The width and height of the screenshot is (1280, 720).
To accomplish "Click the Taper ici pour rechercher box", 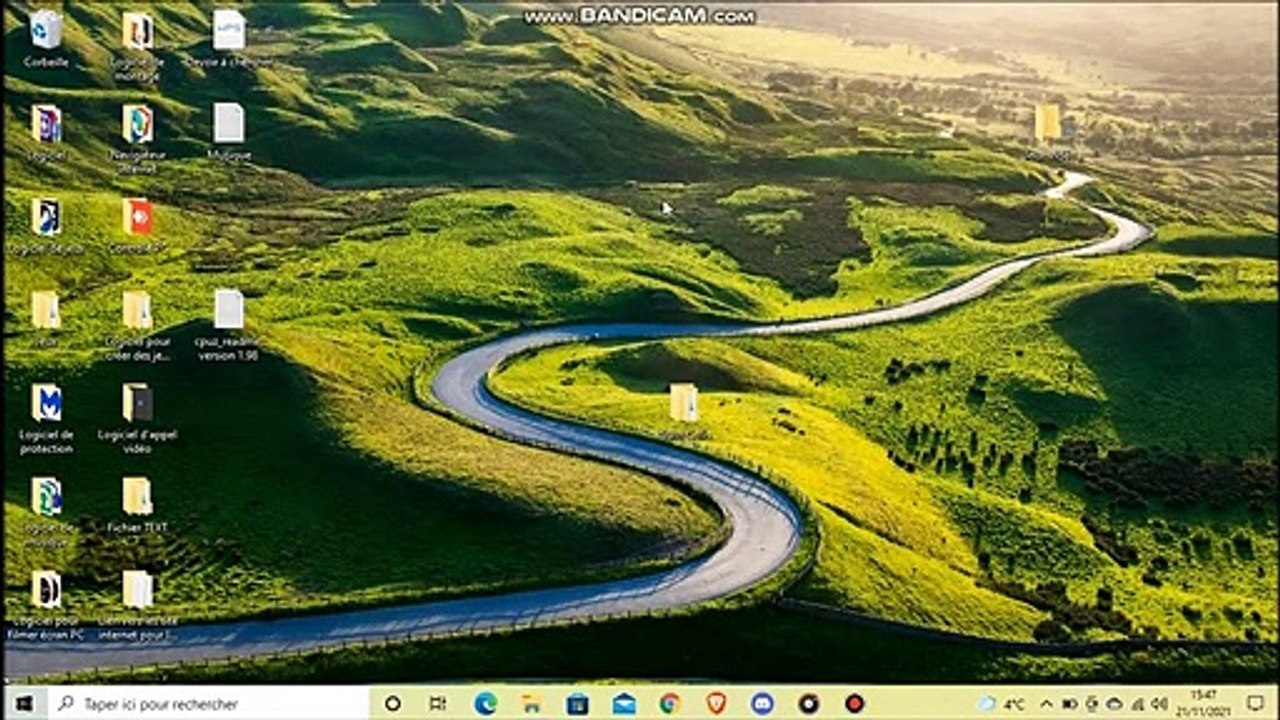I will [x=208, y=704].
